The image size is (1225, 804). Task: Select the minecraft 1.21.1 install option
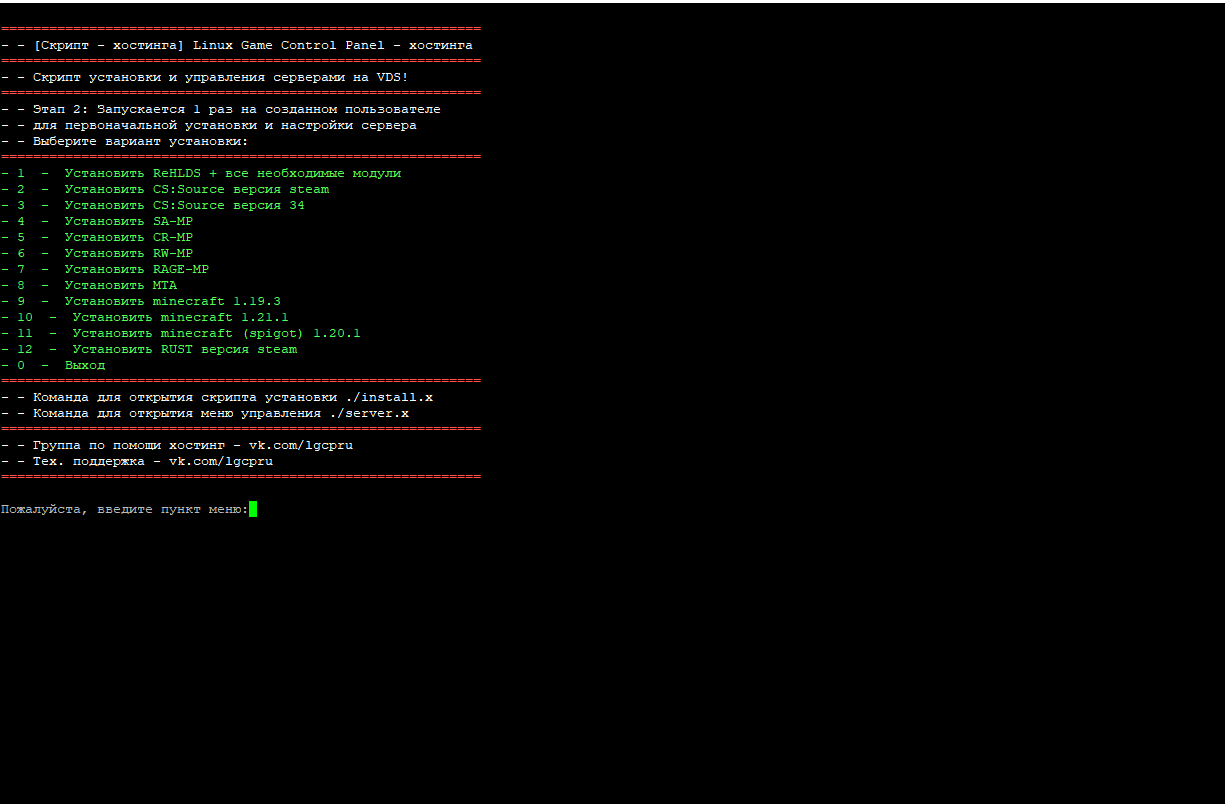pyautogui.click(x=180, y=317)
